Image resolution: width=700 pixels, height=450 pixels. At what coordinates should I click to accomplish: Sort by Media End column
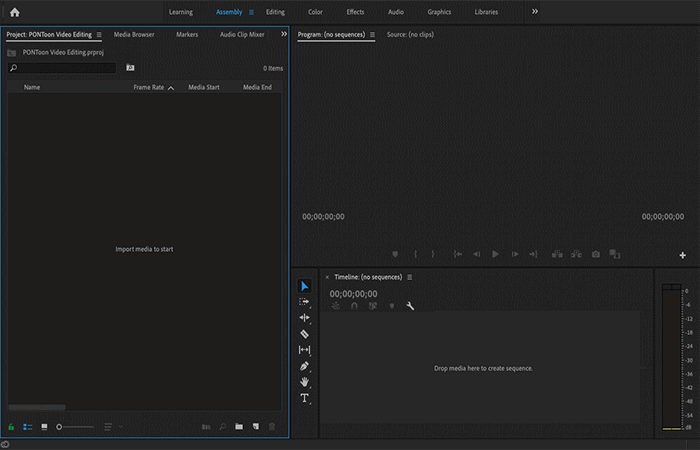coord(257,87)
